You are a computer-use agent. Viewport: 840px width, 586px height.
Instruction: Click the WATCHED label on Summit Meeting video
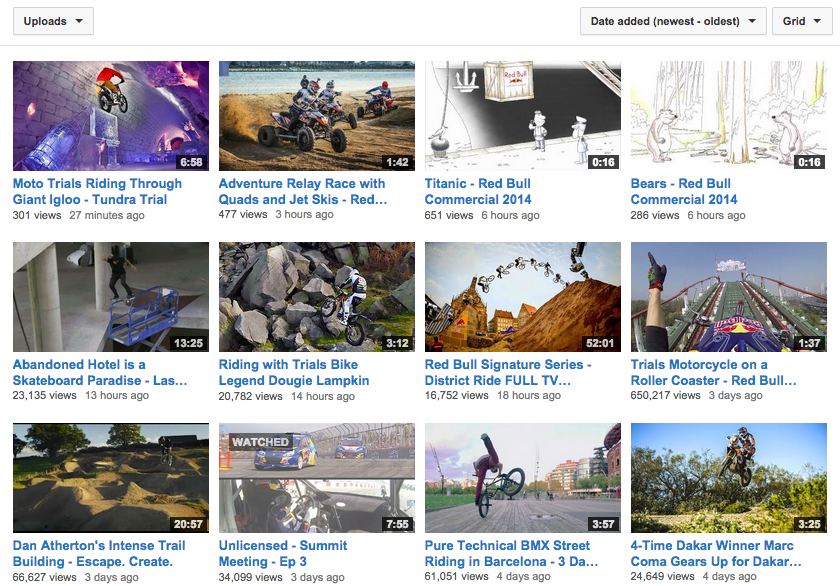point(260,442)
